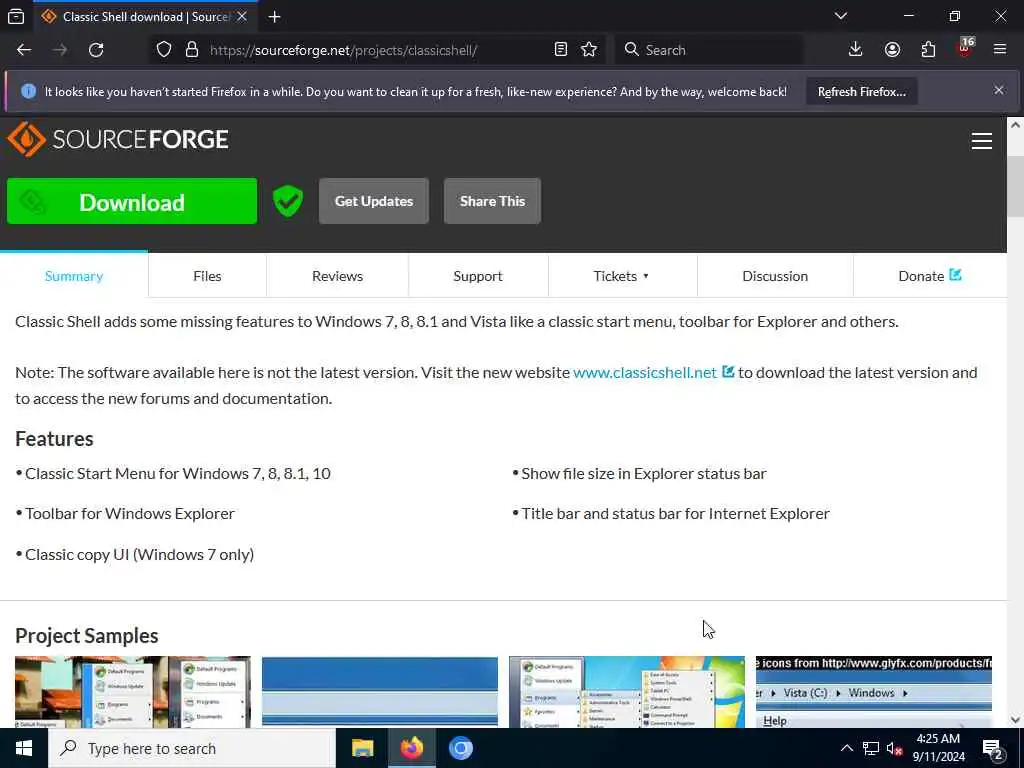Click the Firefox taskbar icon
This screenshot has height=768, width=1024.
[411, 748]
